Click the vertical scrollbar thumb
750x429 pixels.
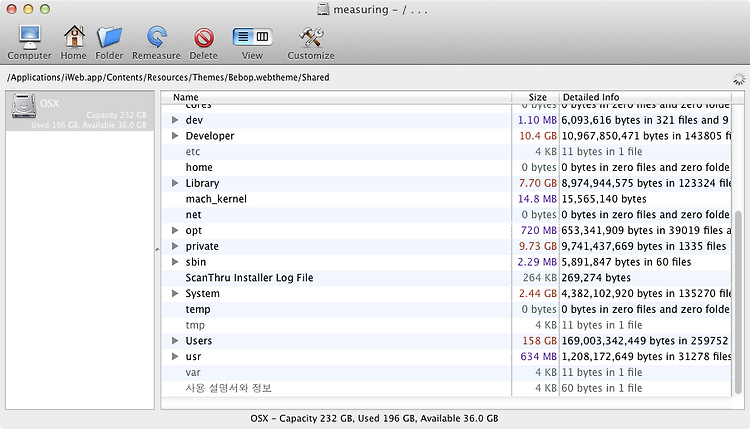click(738, 302)
